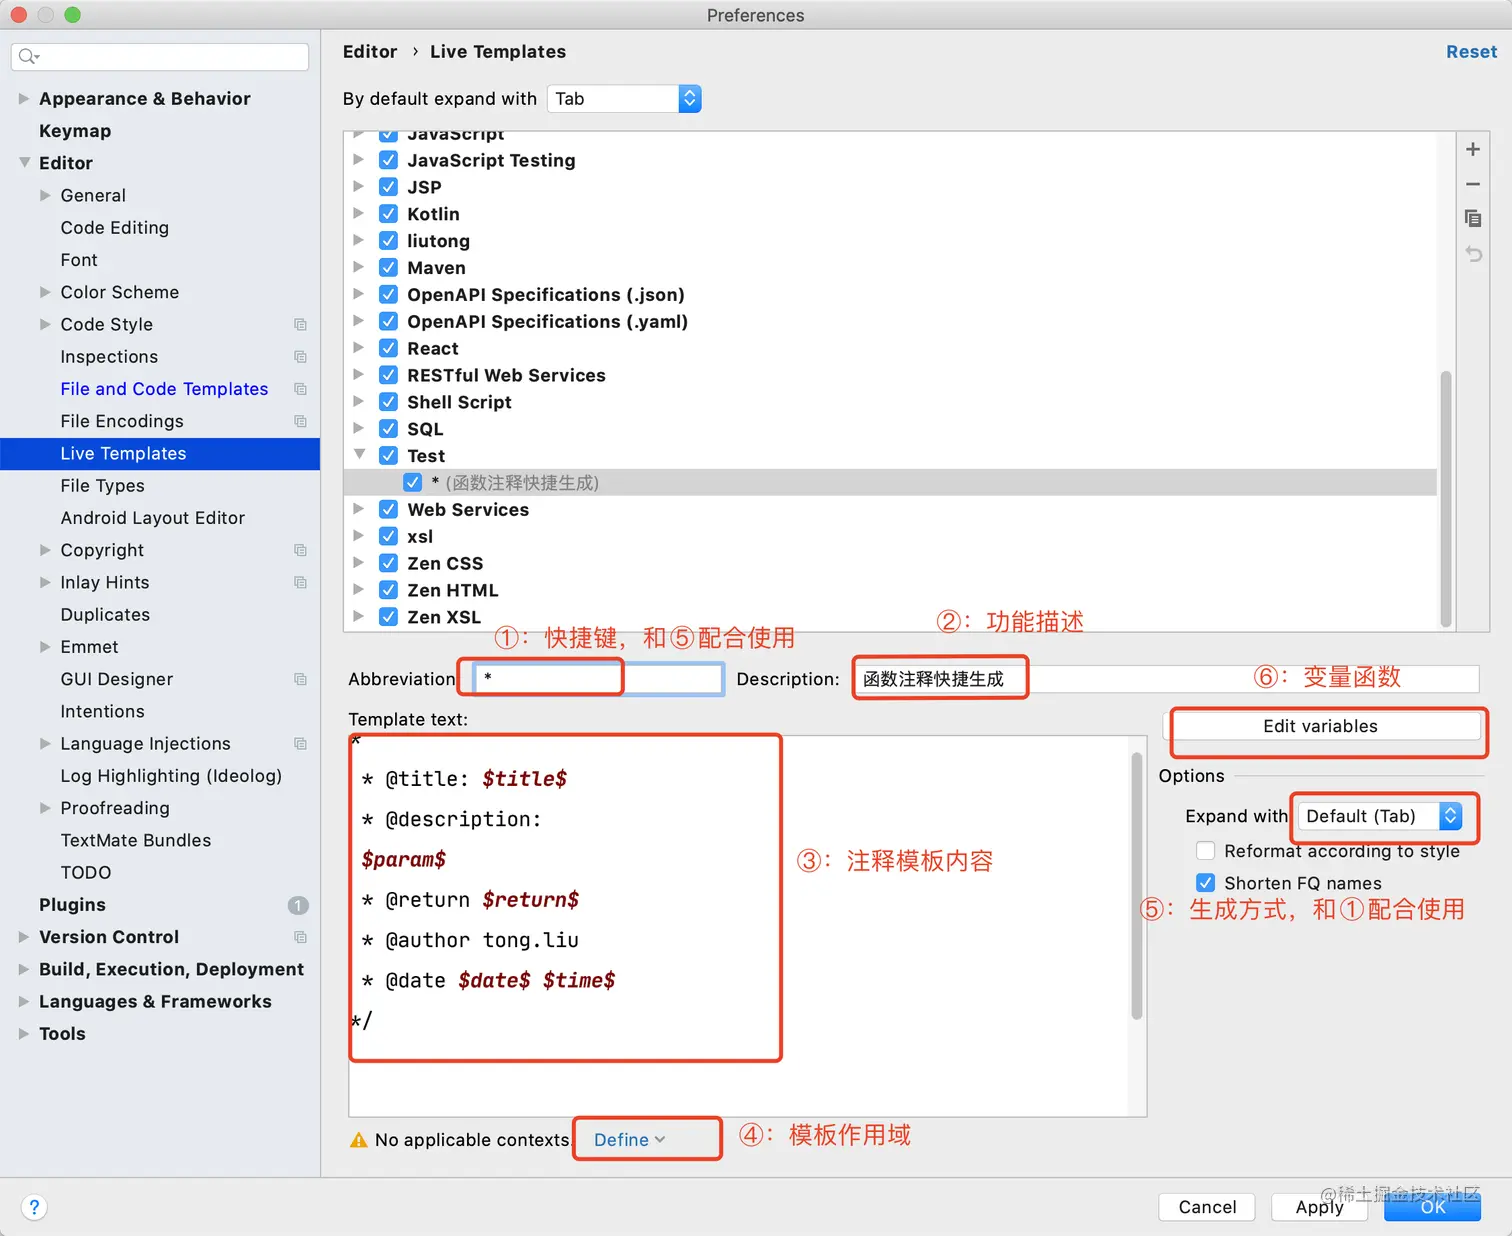
Task: Expand the SQL template group
Action: [359, 428]
